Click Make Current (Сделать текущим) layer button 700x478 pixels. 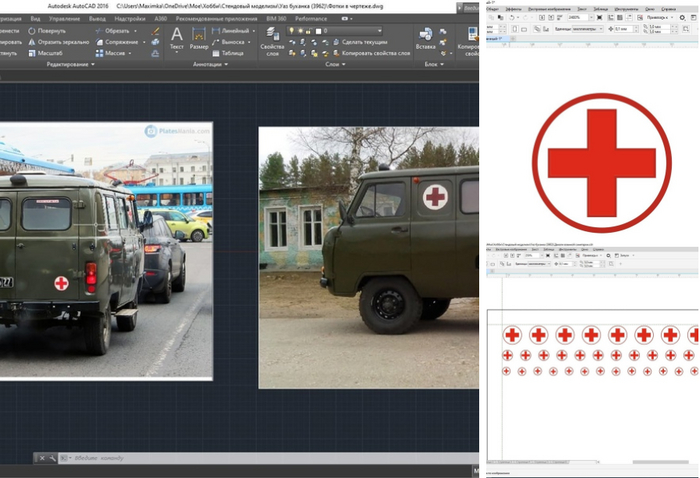[x=360, y=42]
